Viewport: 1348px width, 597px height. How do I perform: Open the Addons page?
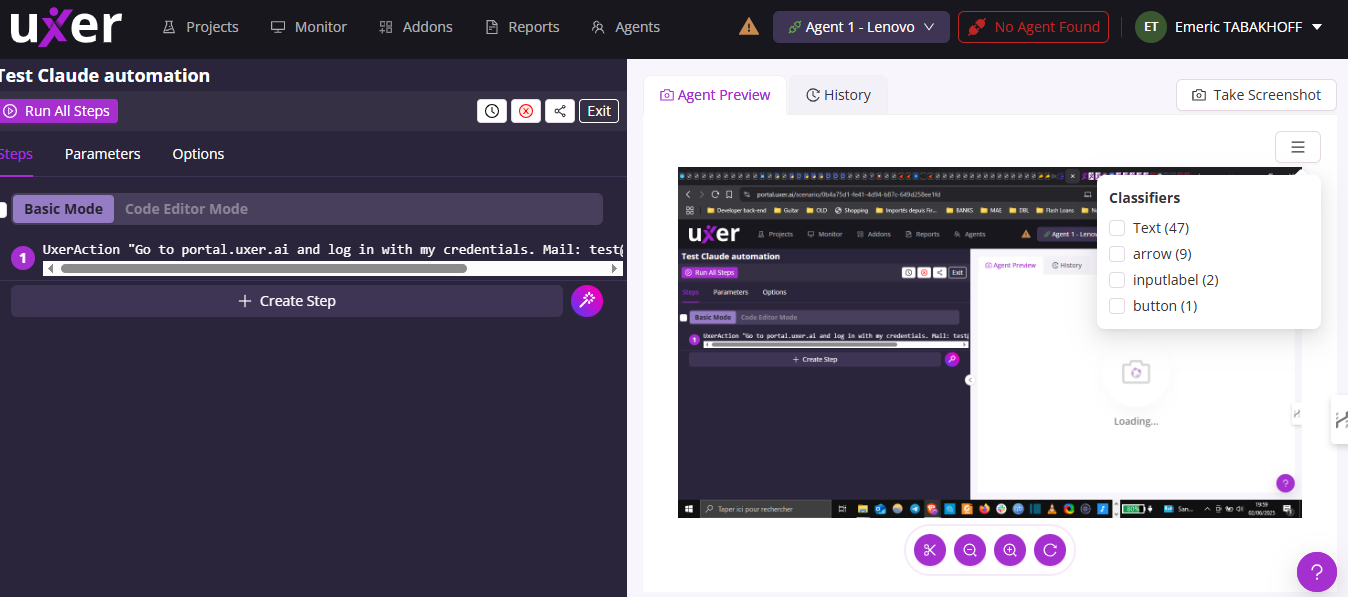tap(416, 27)
